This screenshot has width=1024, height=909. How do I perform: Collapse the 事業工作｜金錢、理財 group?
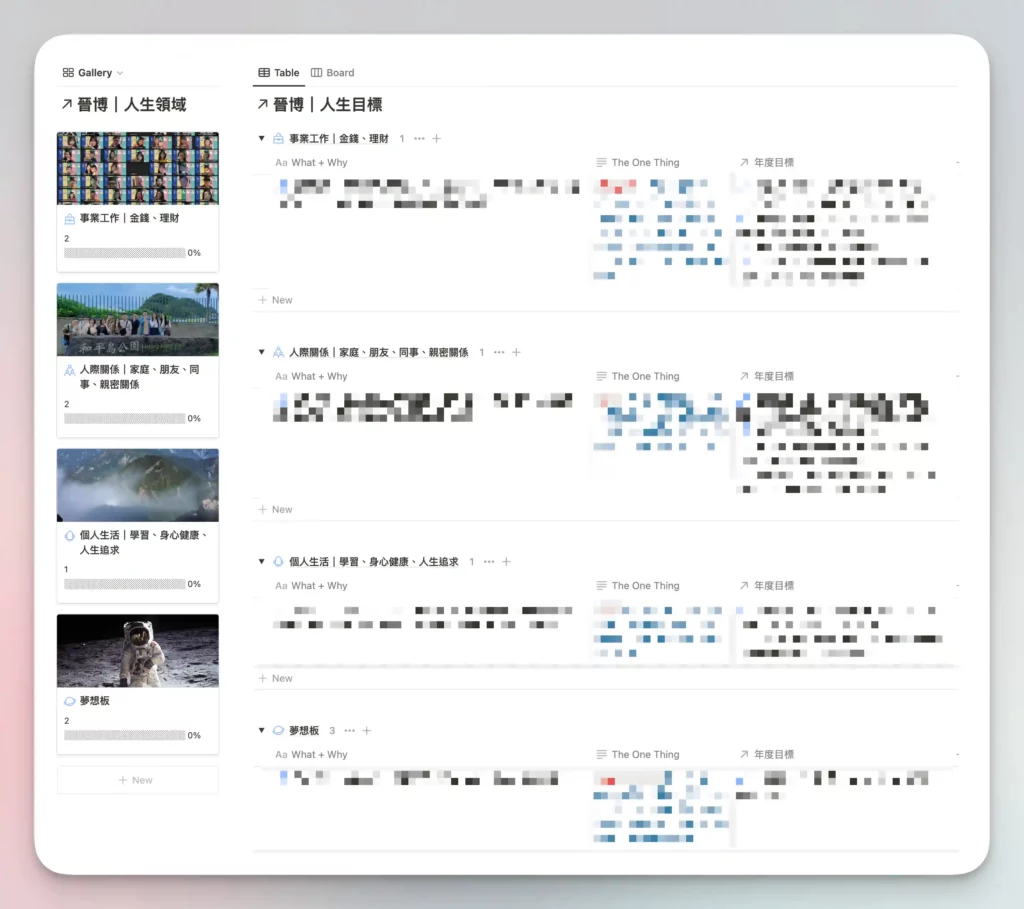(261, 138)
